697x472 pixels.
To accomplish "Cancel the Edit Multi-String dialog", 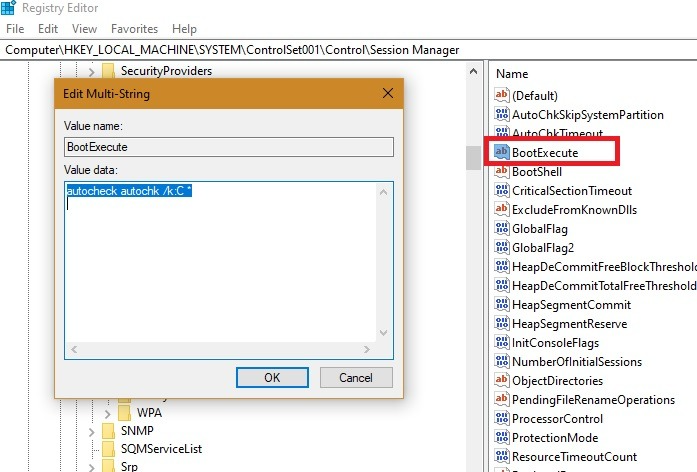I will click(x=356, y=377).
